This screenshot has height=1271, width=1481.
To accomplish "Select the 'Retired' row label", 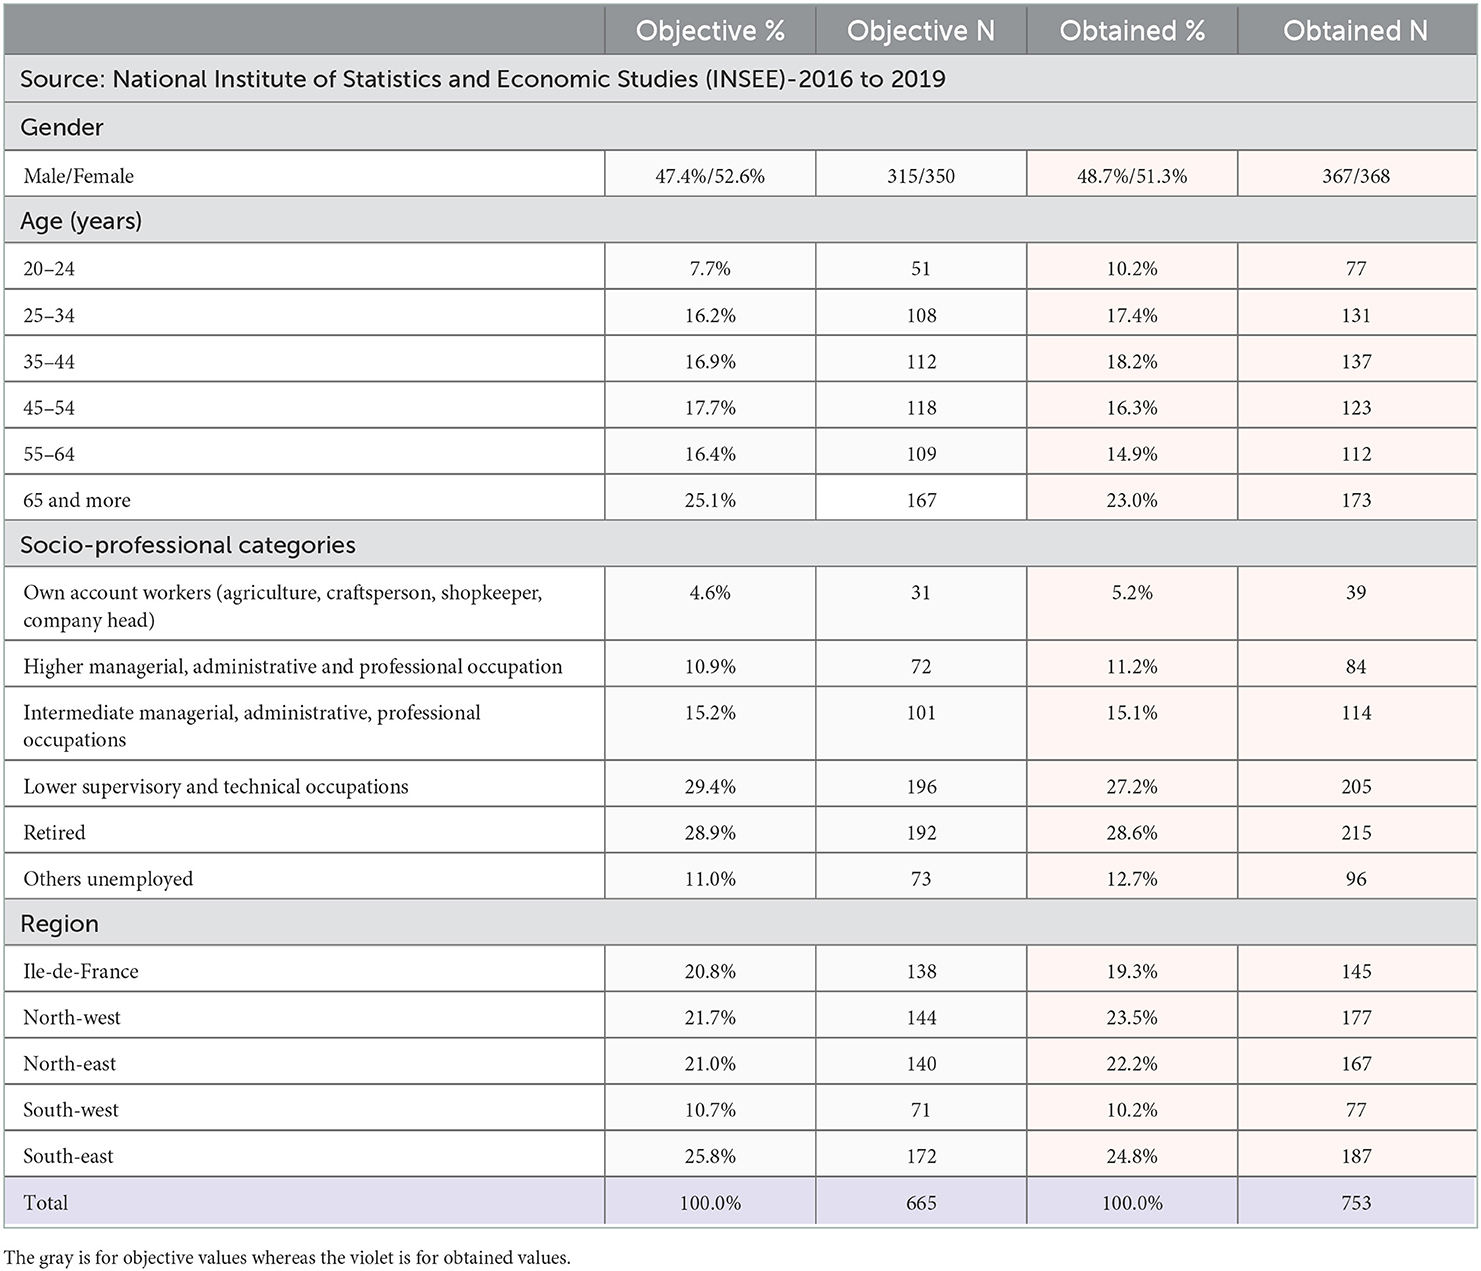I will click(x=54, y=833).
